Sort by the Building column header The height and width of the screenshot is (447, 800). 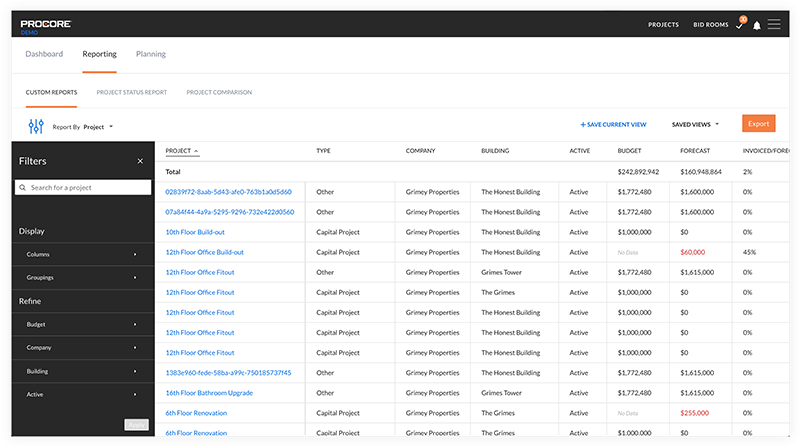point(495,151)
